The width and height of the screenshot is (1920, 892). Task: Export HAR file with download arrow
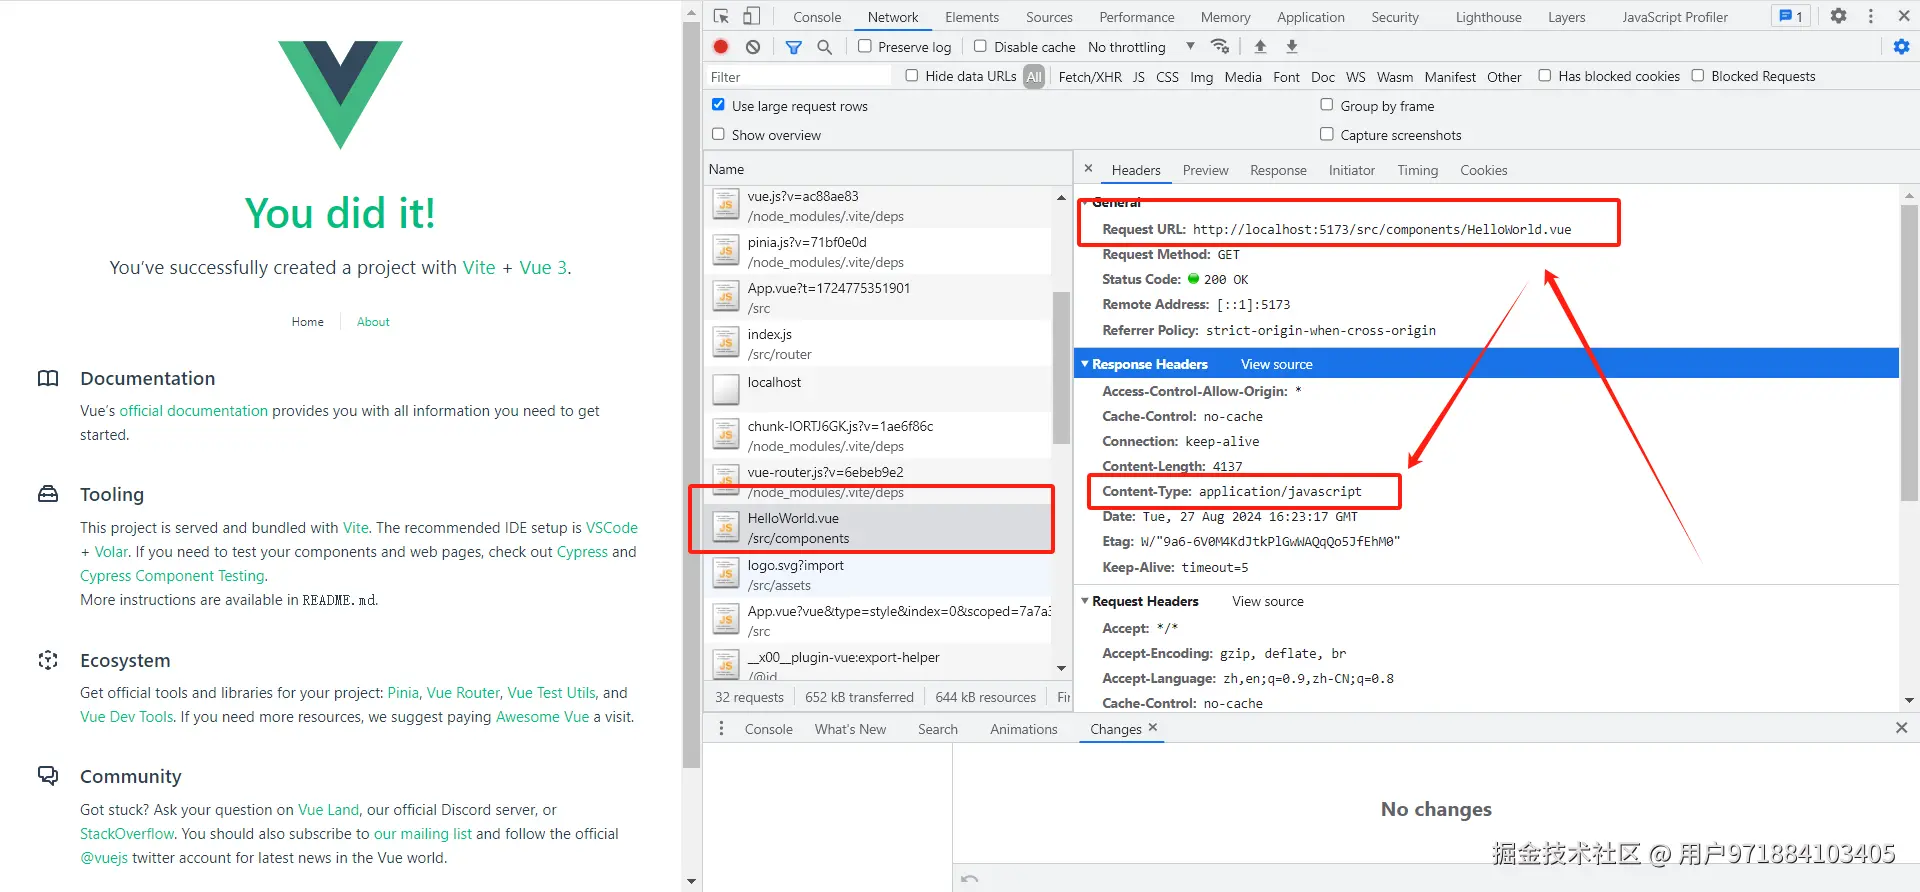1292,46
